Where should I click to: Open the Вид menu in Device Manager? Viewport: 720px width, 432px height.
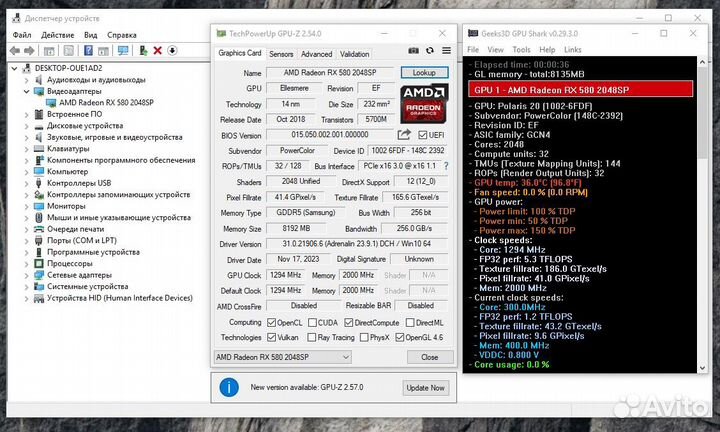90,35
